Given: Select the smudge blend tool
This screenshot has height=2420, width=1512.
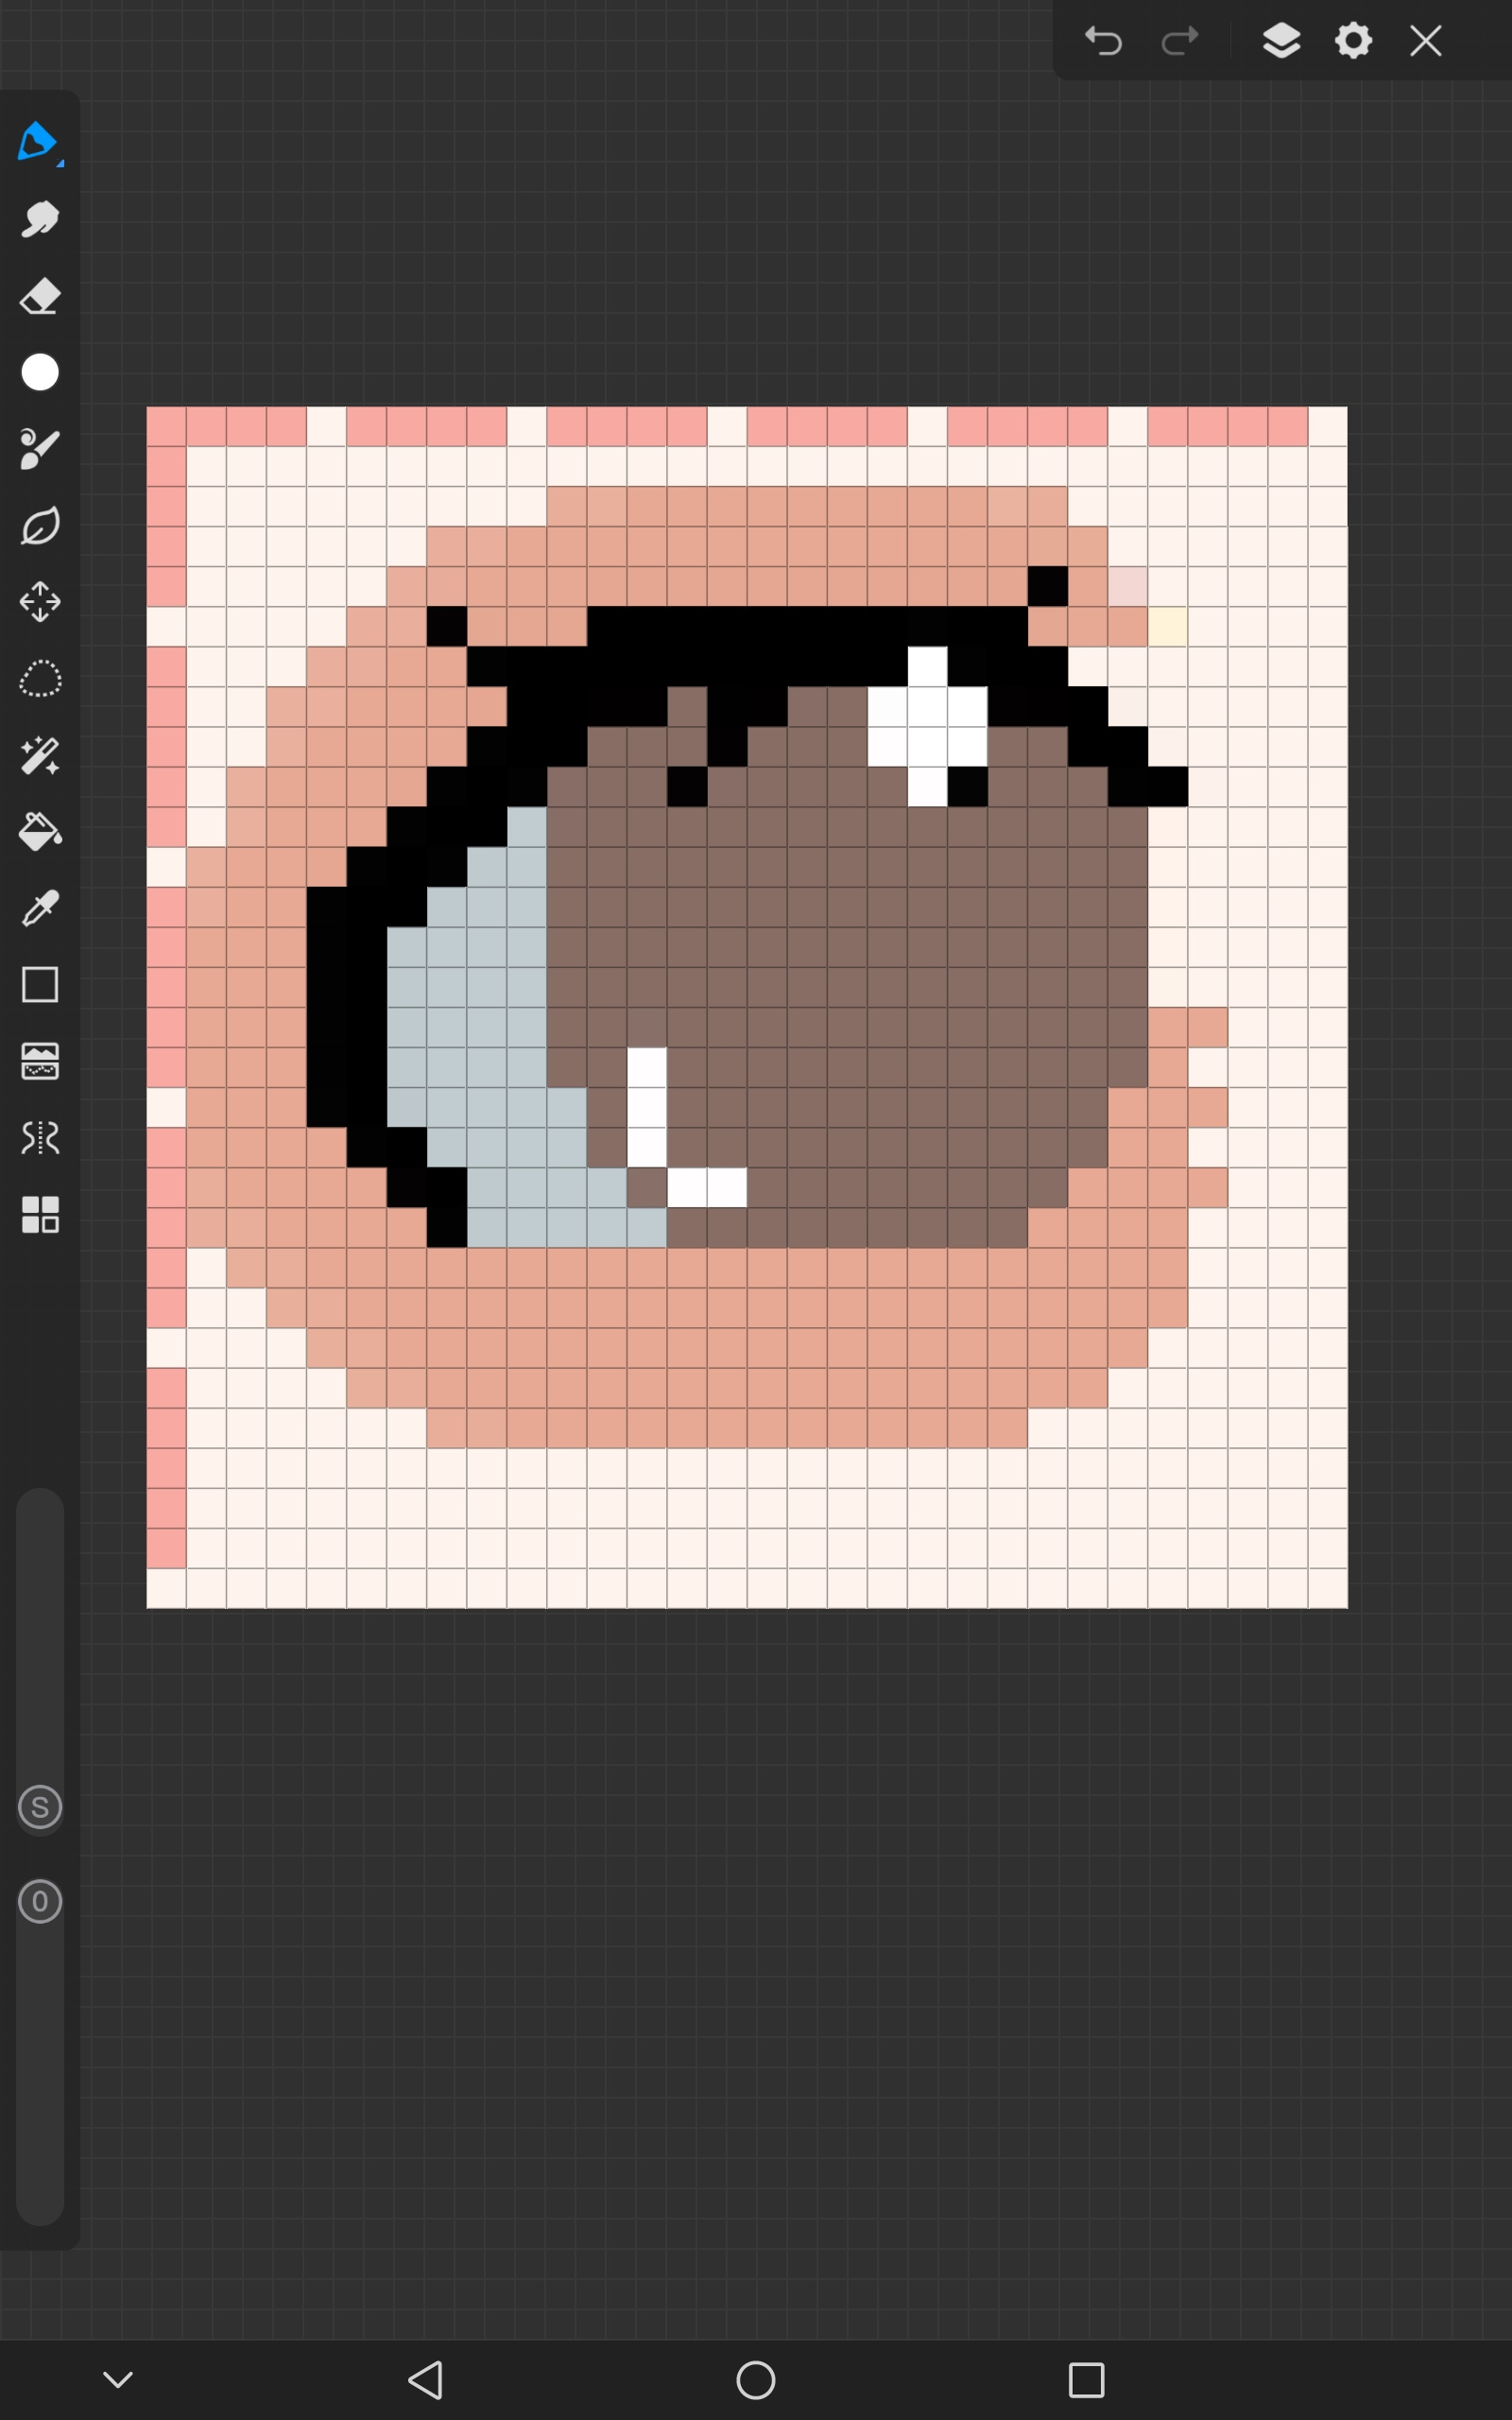Looking at the screenshot, I should tap(40, 220).
